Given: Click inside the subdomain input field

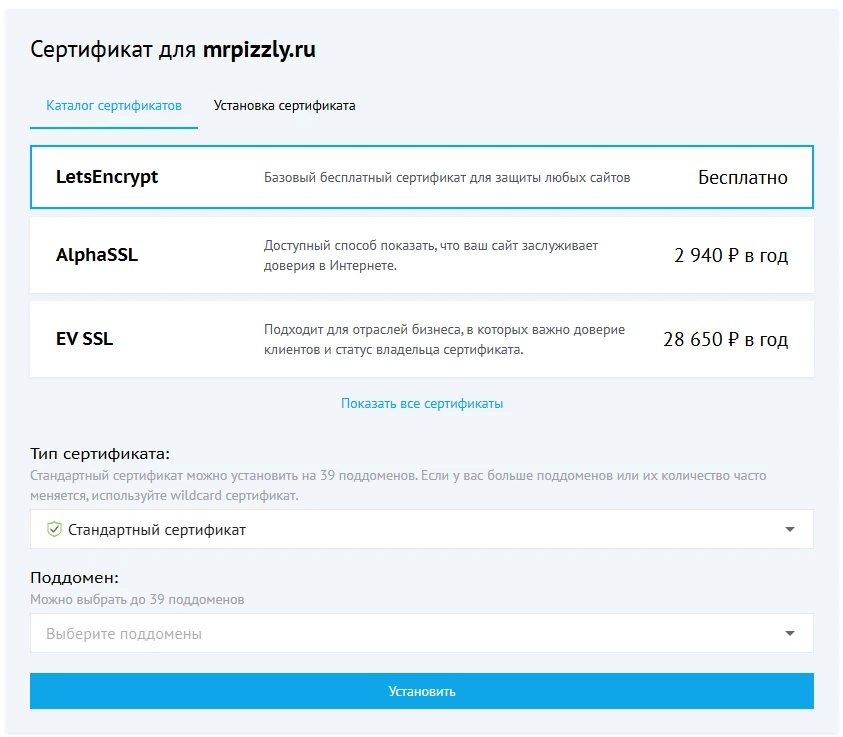Looking at the screenshot, I should [x=300, y=633].
